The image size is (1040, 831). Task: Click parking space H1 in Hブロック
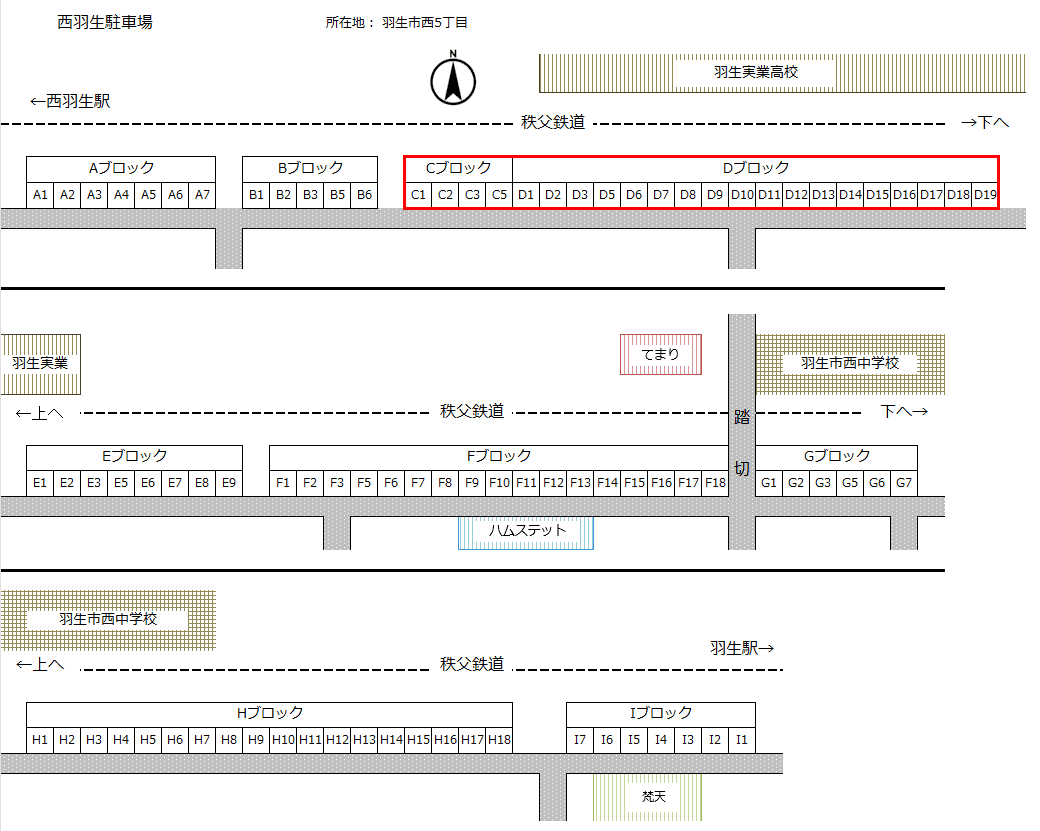40,740
